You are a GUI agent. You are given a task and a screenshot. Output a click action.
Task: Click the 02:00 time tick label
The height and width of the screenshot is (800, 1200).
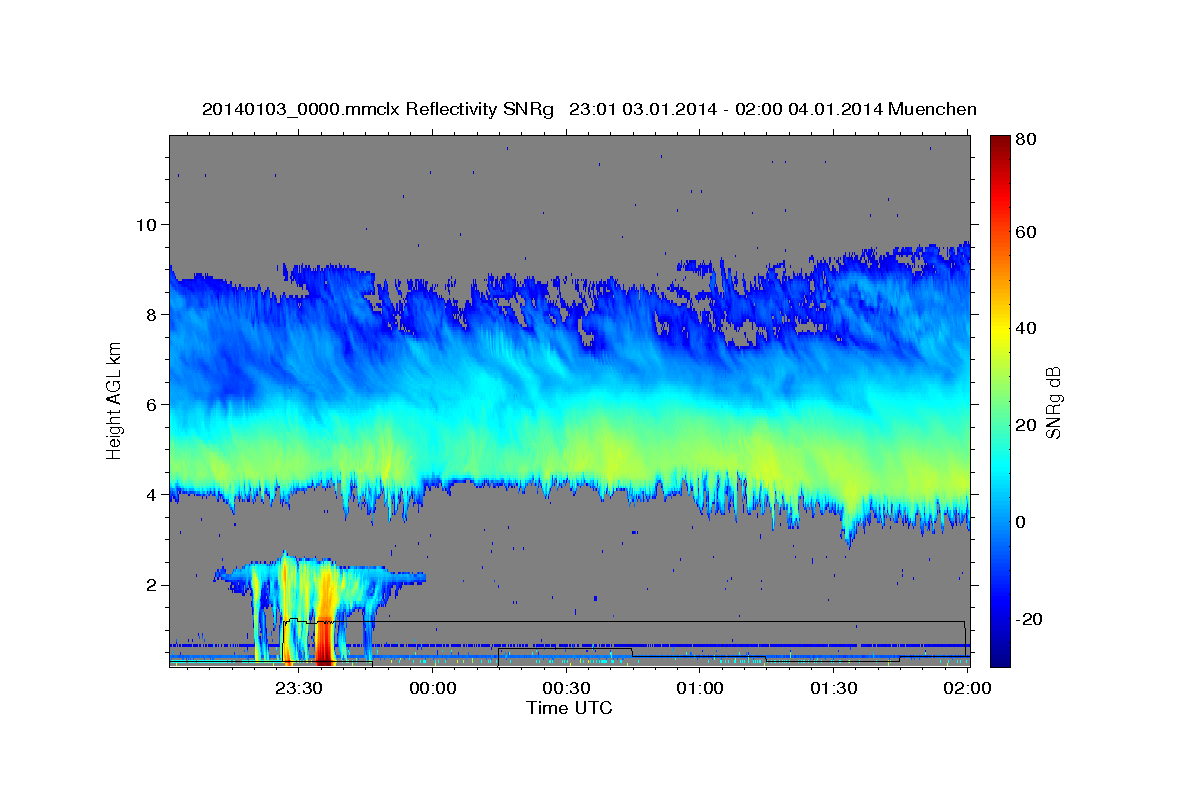(967, 688)
